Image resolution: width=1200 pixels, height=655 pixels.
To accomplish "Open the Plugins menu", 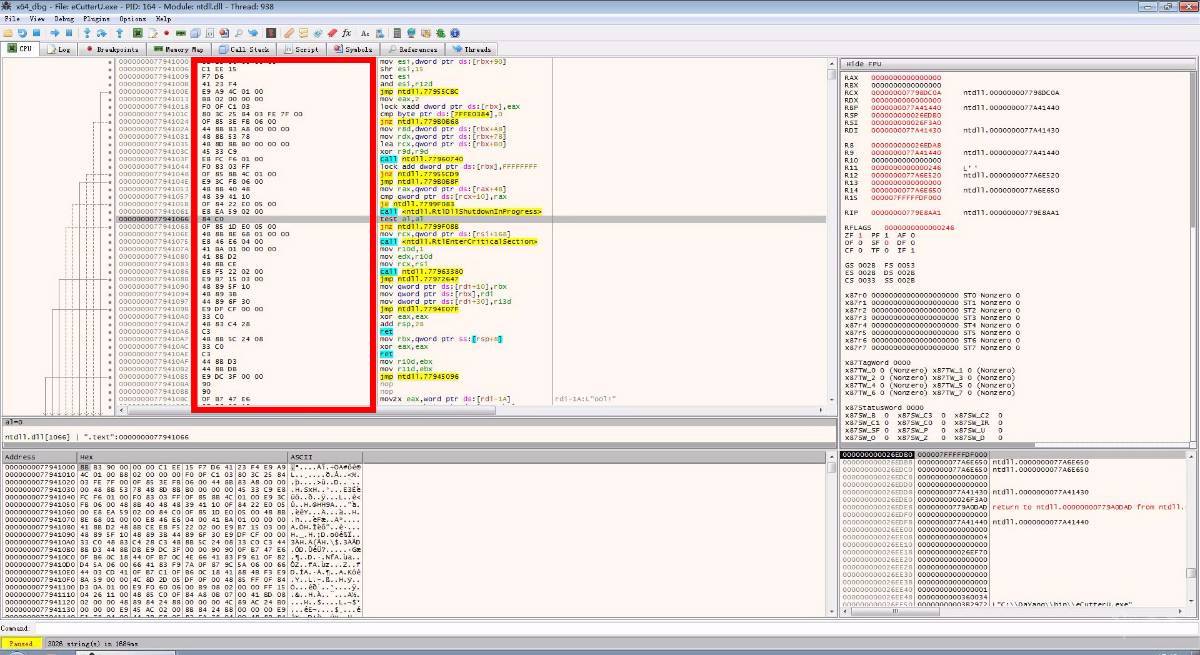I will [97, 19].
